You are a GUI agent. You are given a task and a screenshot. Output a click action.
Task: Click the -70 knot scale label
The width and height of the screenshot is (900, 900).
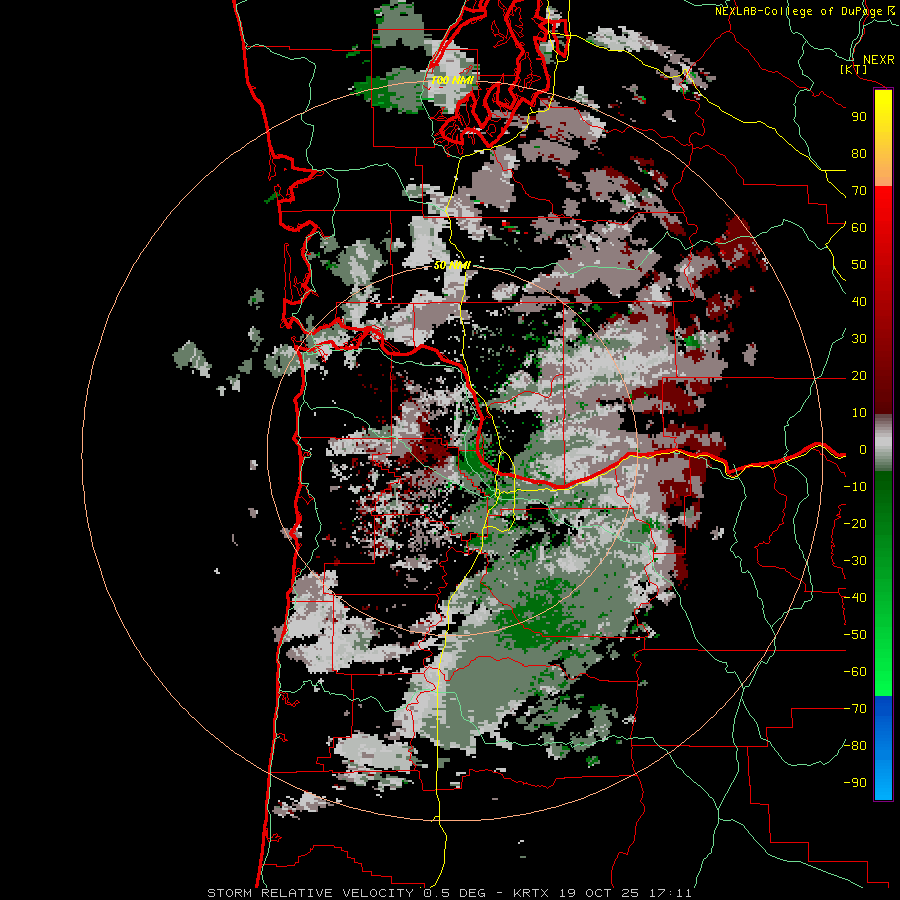[855, 709]
